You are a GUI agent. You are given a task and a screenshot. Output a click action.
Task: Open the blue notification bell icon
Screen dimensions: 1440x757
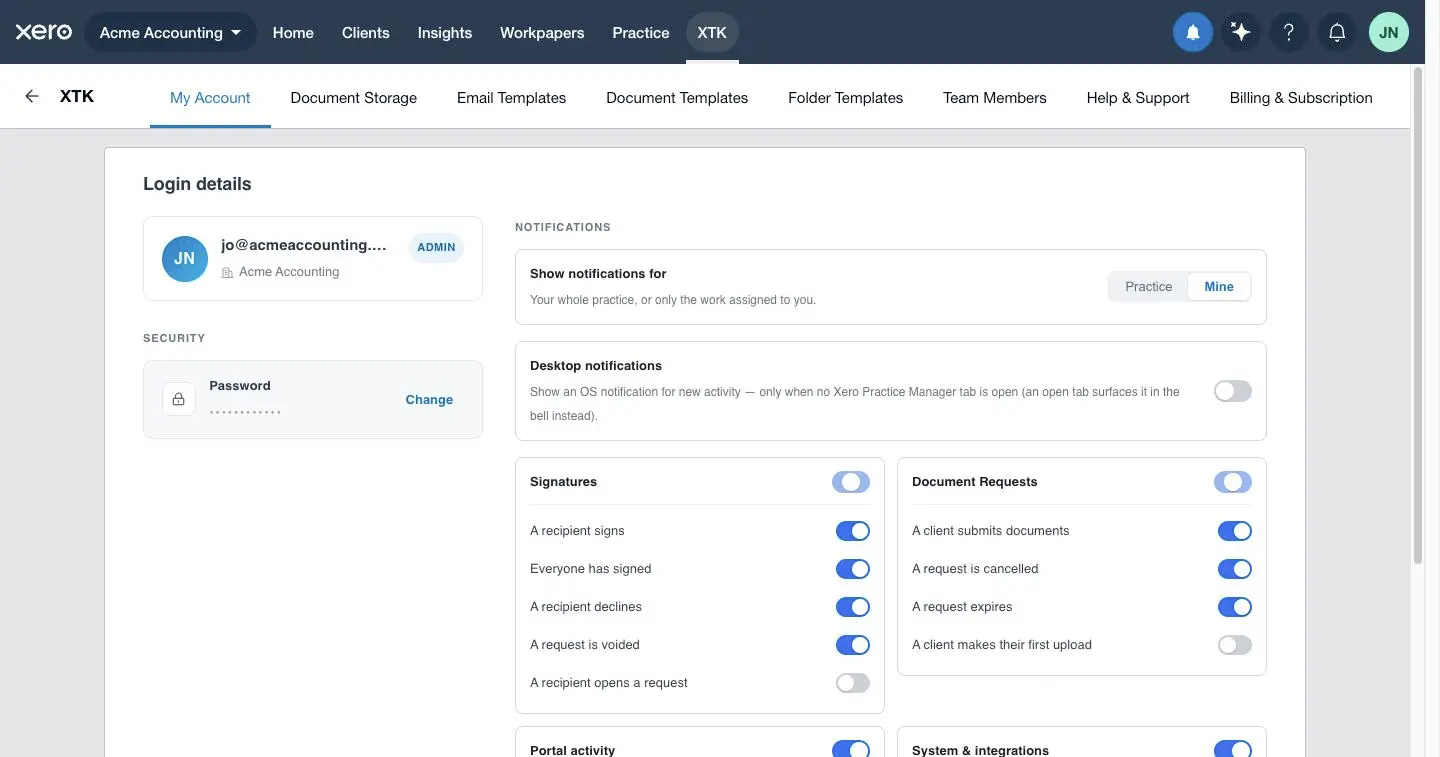tap(1193, 32)
